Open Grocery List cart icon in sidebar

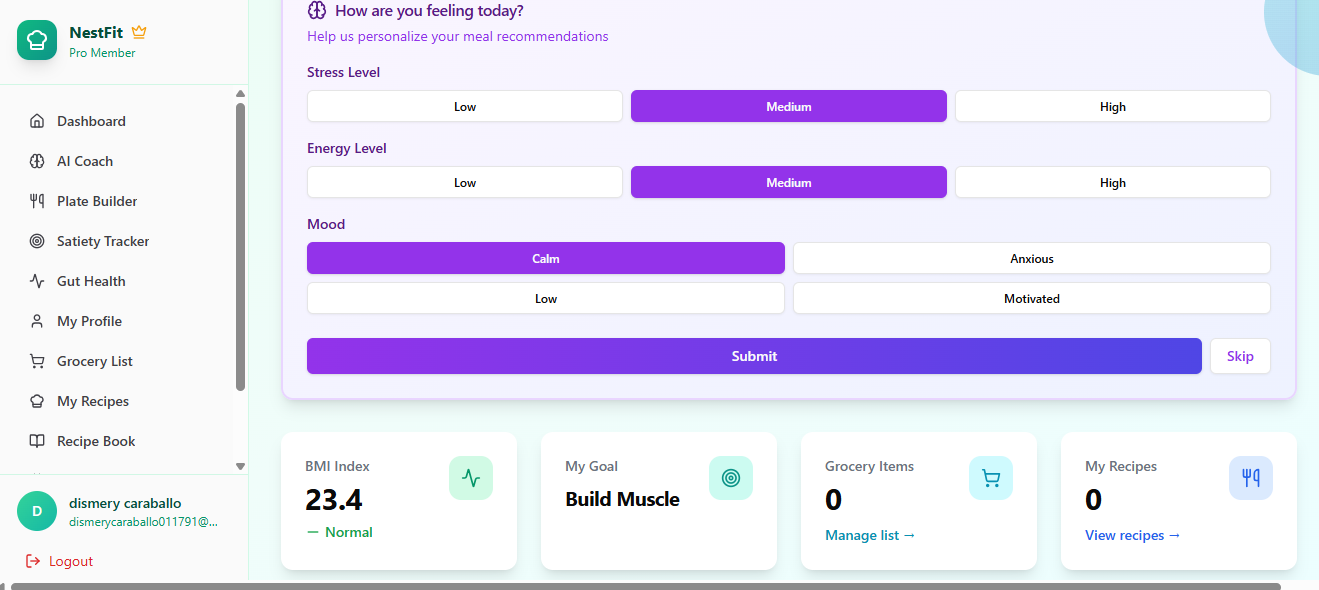tap(35, 361)
